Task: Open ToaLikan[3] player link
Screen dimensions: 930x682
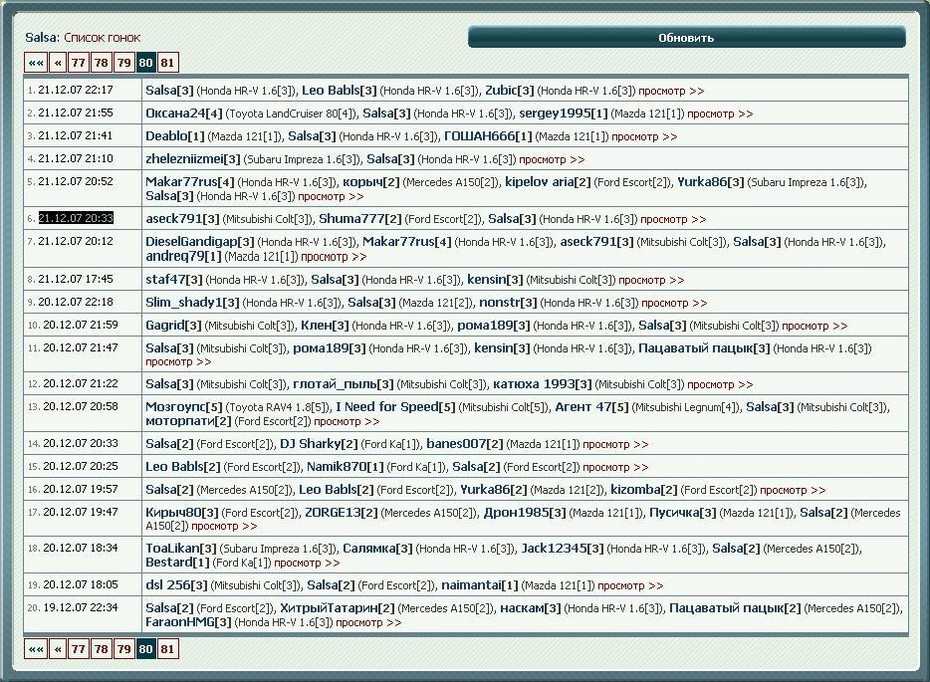Action: pos(181,549)
